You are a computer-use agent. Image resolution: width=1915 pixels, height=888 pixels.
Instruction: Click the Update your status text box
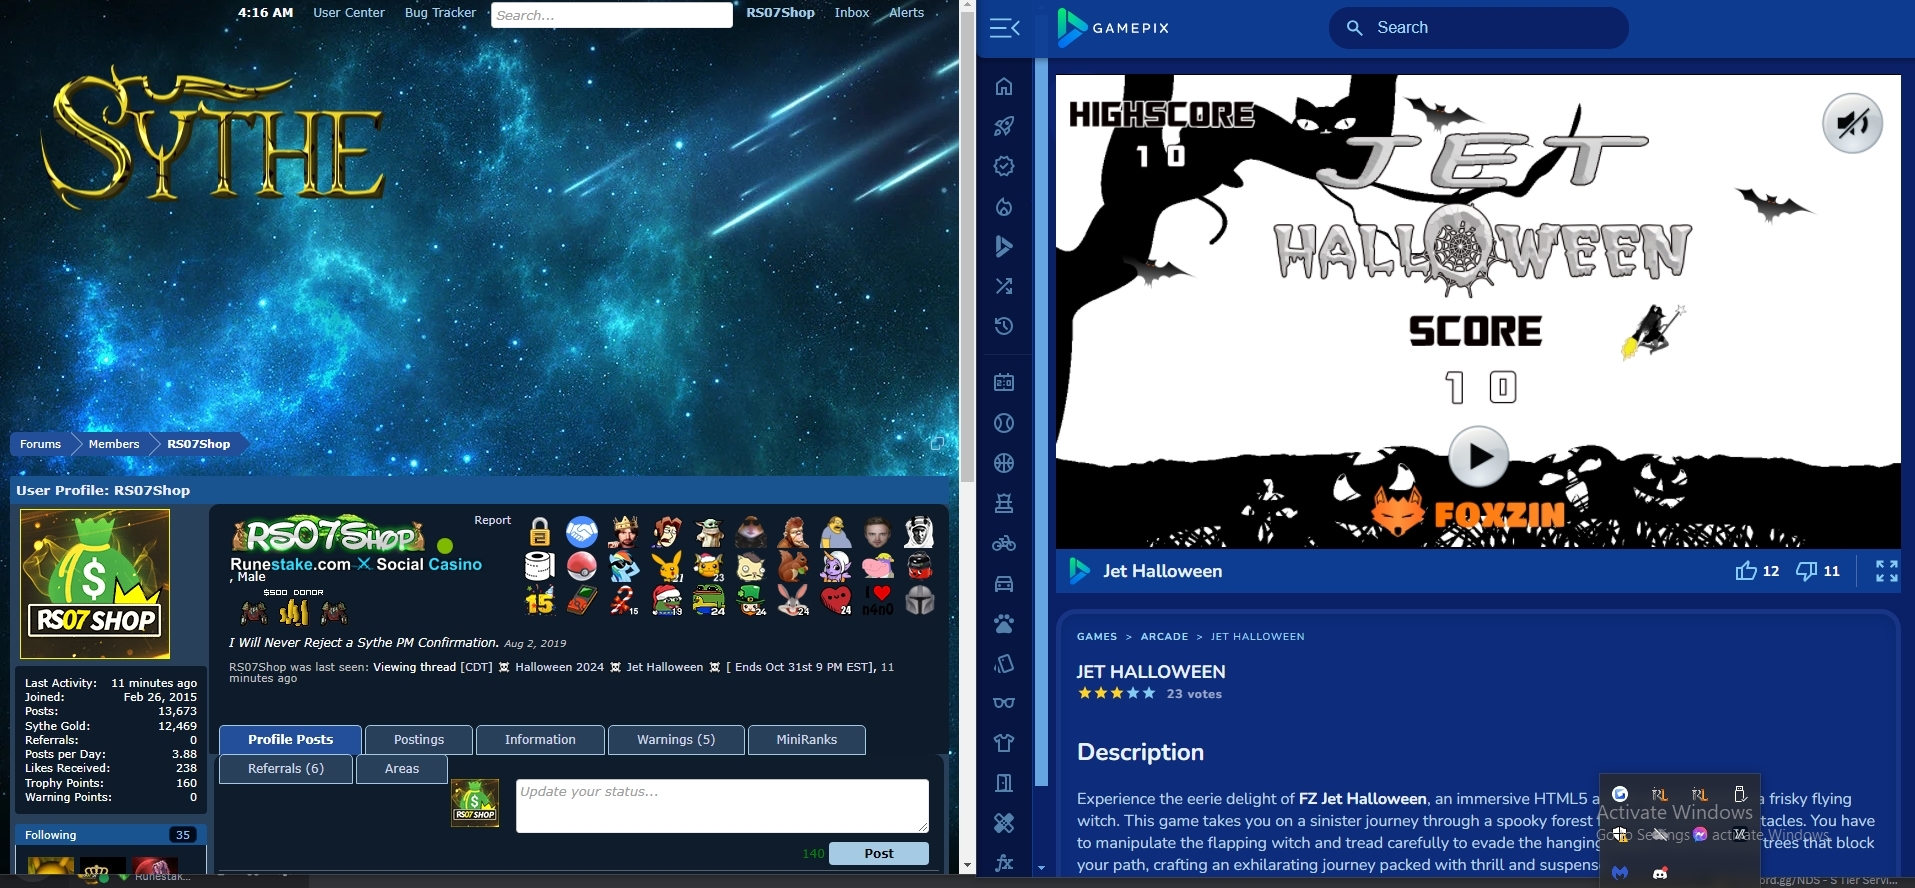(x=722, y=806)
